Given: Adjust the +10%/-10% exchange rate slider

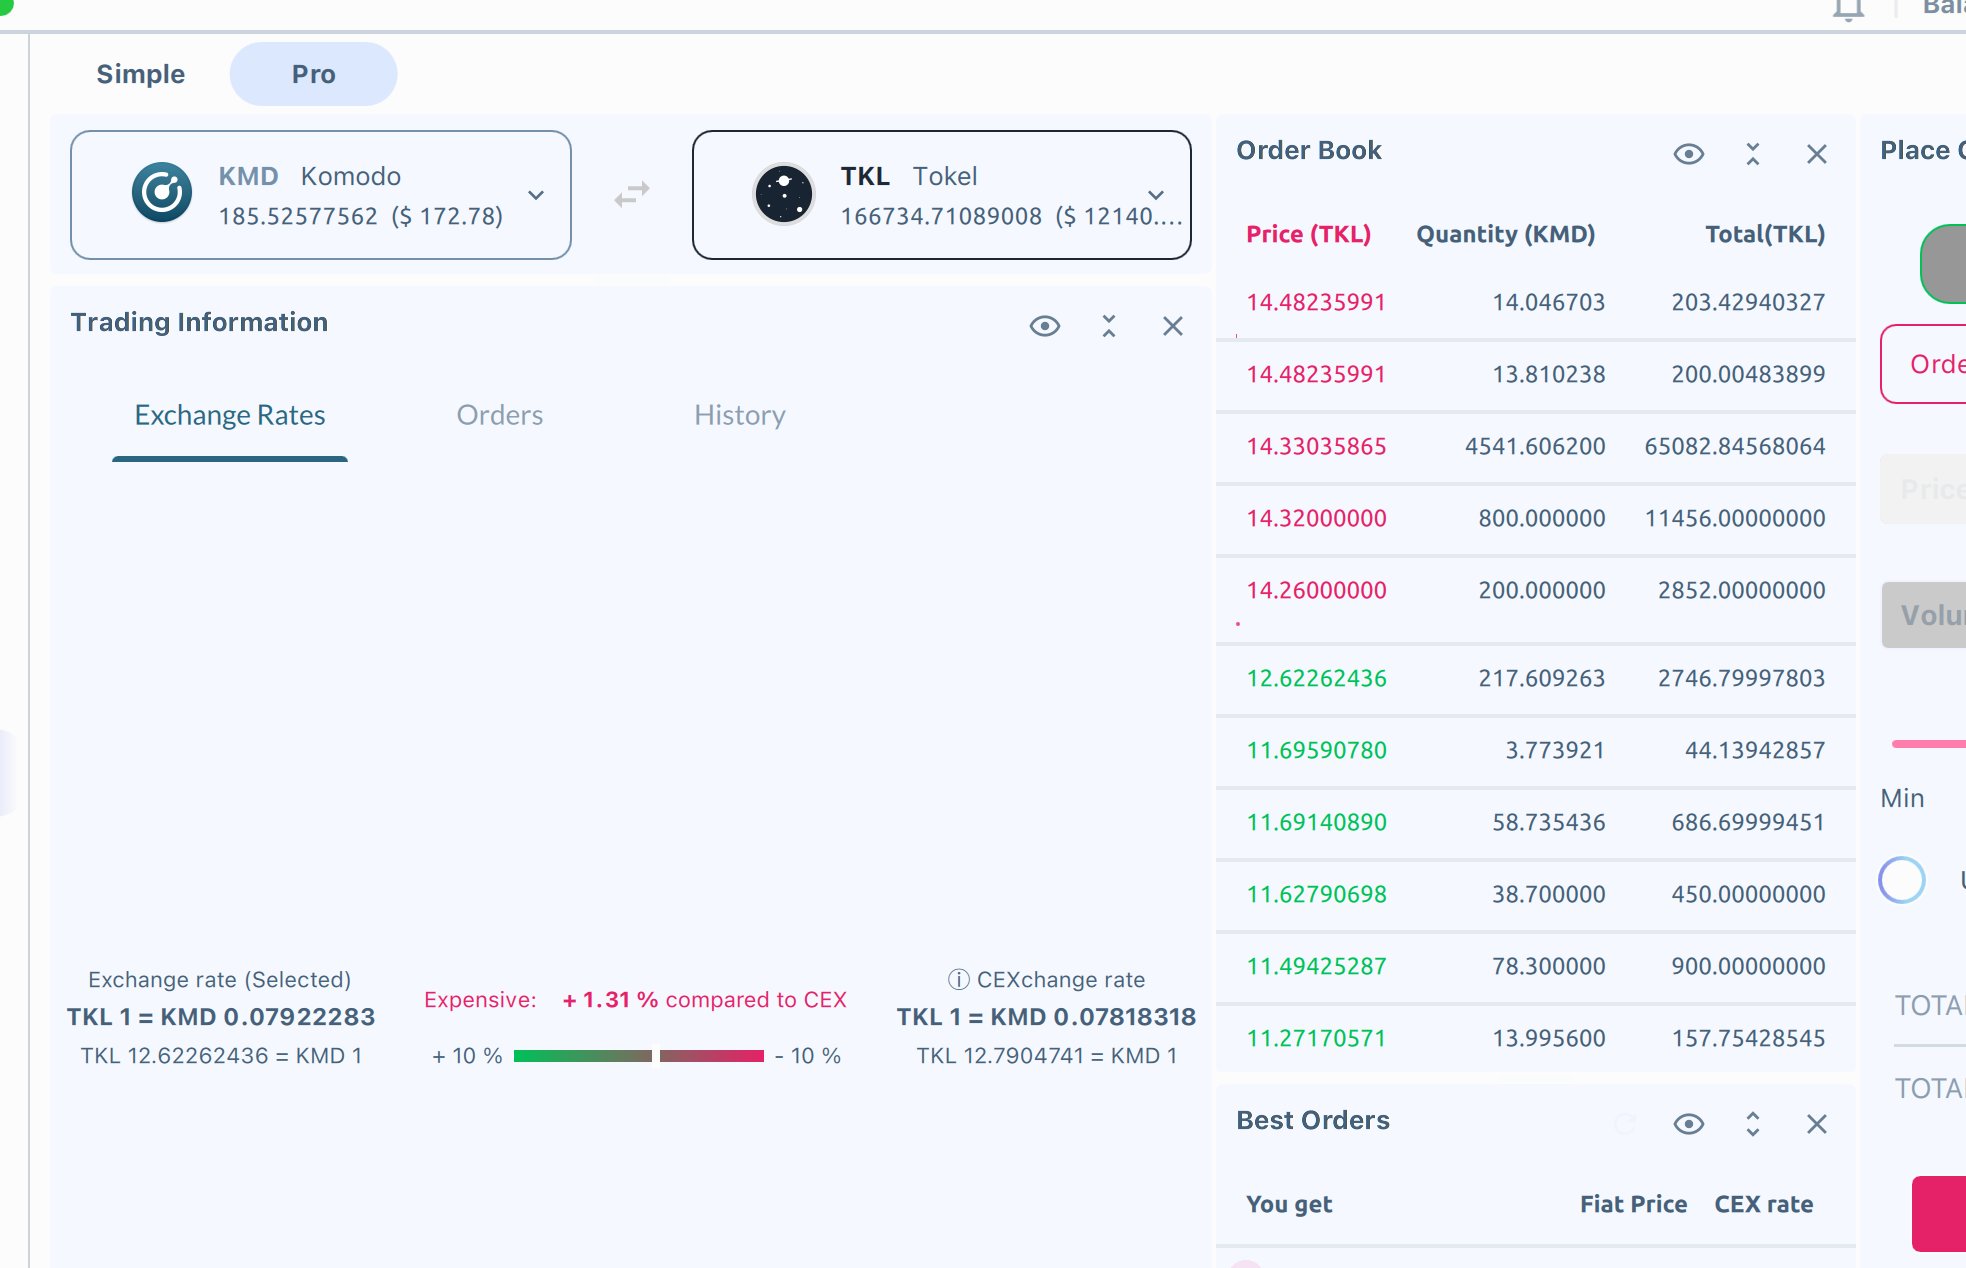Looking at the screenshot, I should [655, 1055].
